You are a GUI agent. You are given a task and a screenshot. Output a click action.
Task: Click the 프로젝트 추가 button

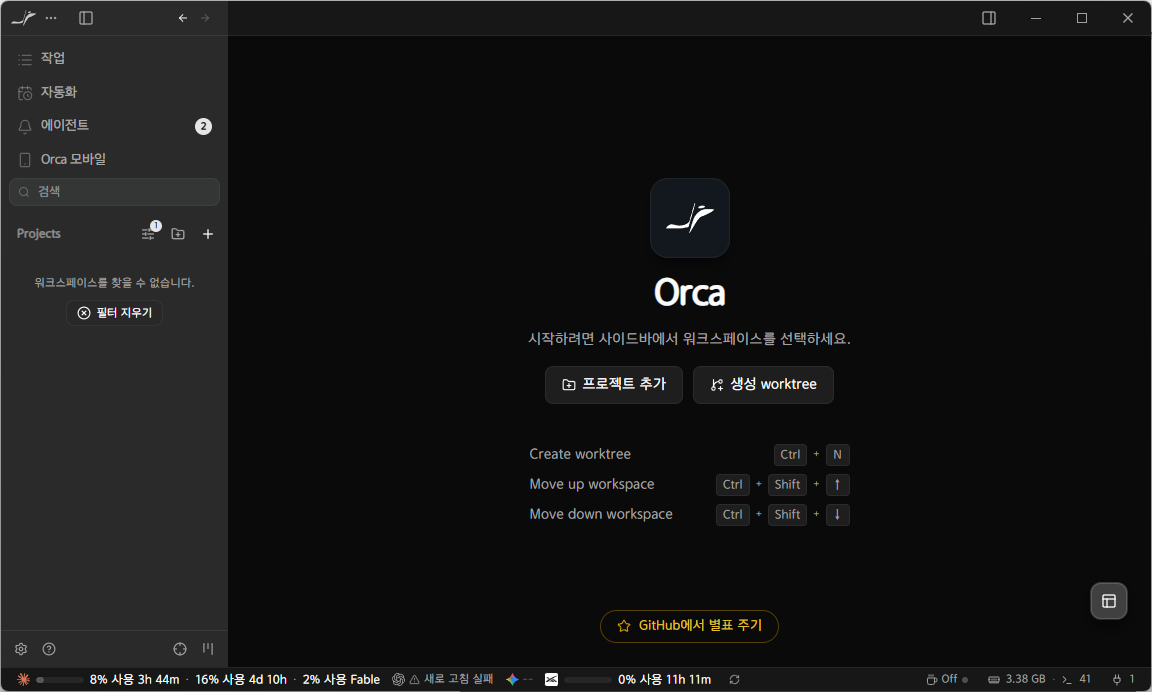[613, 384]
